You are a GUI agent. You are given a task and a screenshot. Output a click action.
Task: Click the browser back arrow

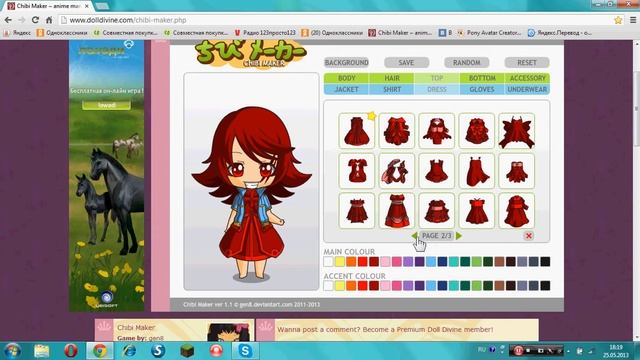(x=8, y=20)
